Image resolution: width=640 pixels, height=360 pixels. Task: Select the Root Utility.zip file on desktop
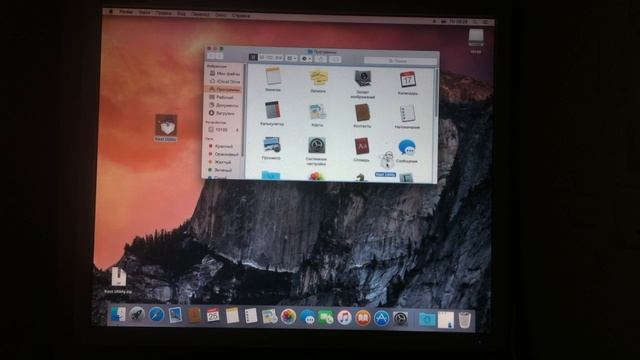point(118,277)
